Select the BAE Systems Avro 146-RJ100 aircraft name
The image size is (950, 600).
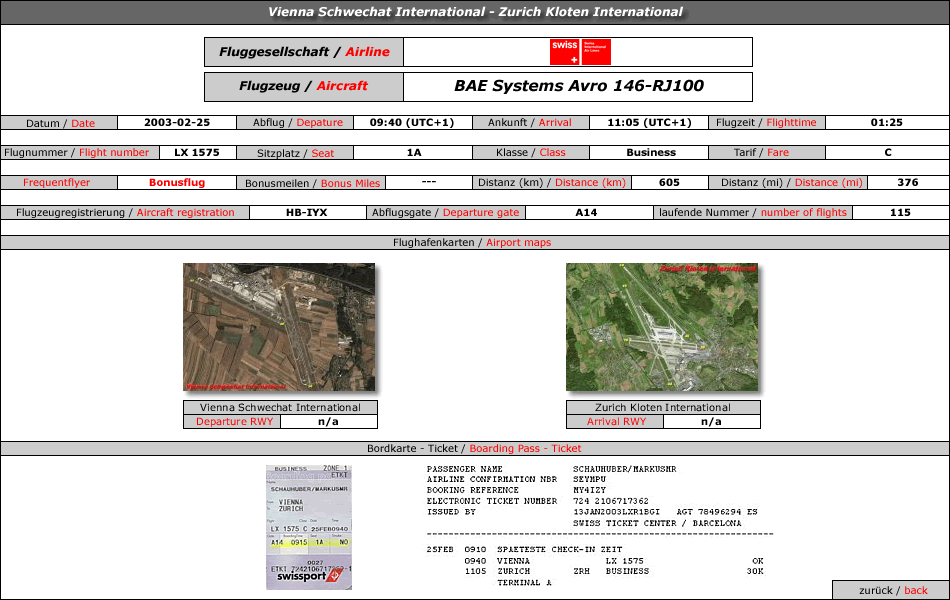[579, 86]
